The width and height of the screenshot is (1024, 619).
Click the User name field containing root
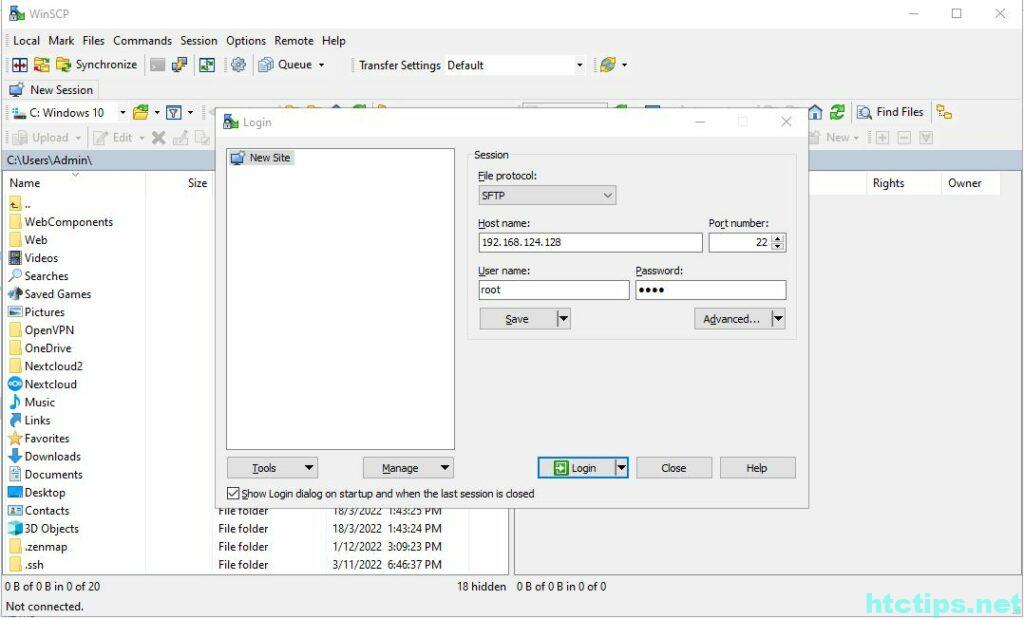tap(554, 290)
